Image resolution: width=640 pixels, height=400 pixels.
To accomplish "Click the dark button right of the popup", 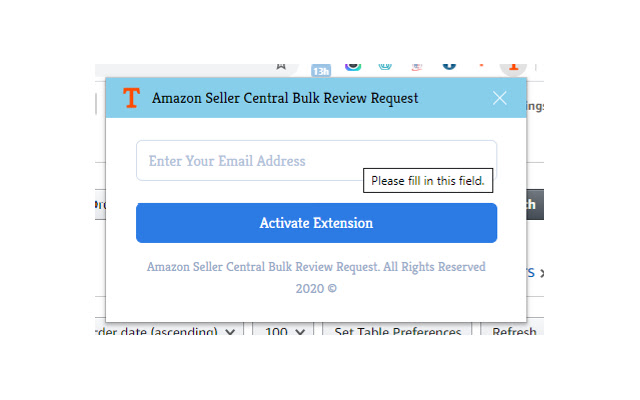I will pyautogui.click(x=533, y=205).
